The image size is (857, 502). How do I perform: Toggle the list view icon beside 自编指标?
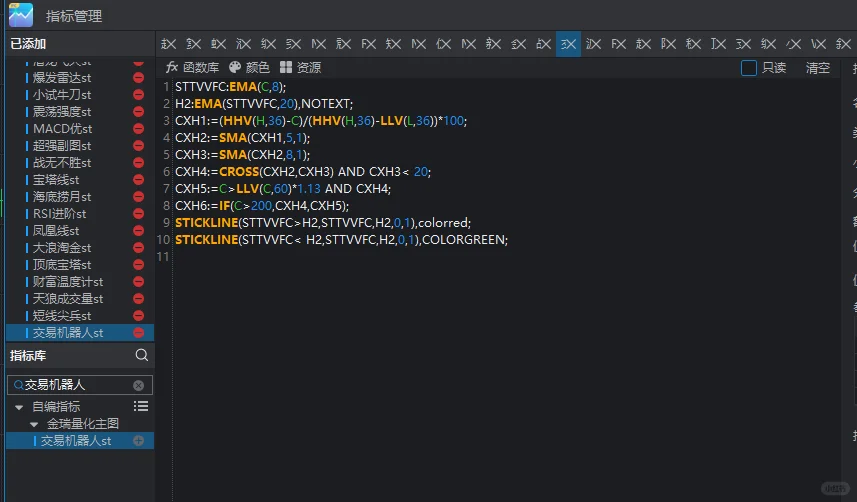(141, 406)
